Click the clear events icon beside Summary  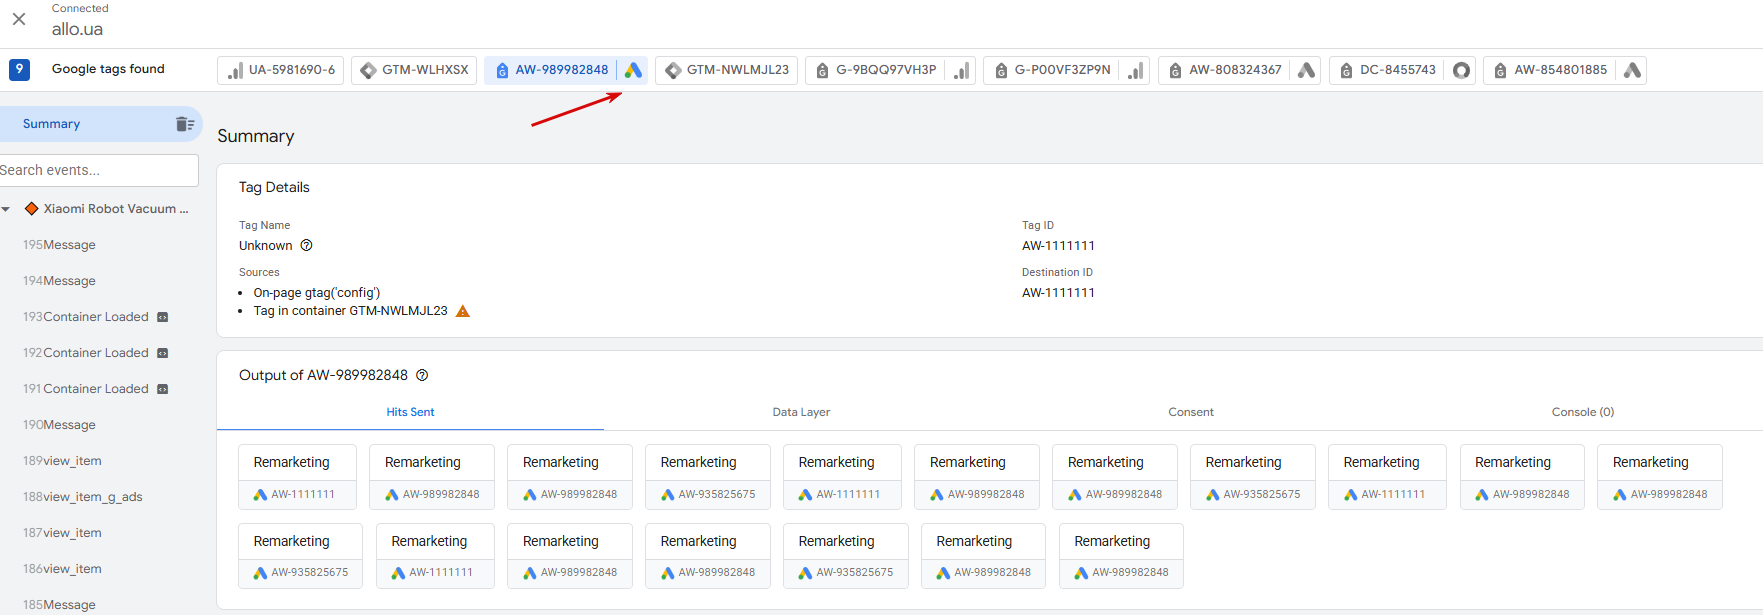pos(185,124)
